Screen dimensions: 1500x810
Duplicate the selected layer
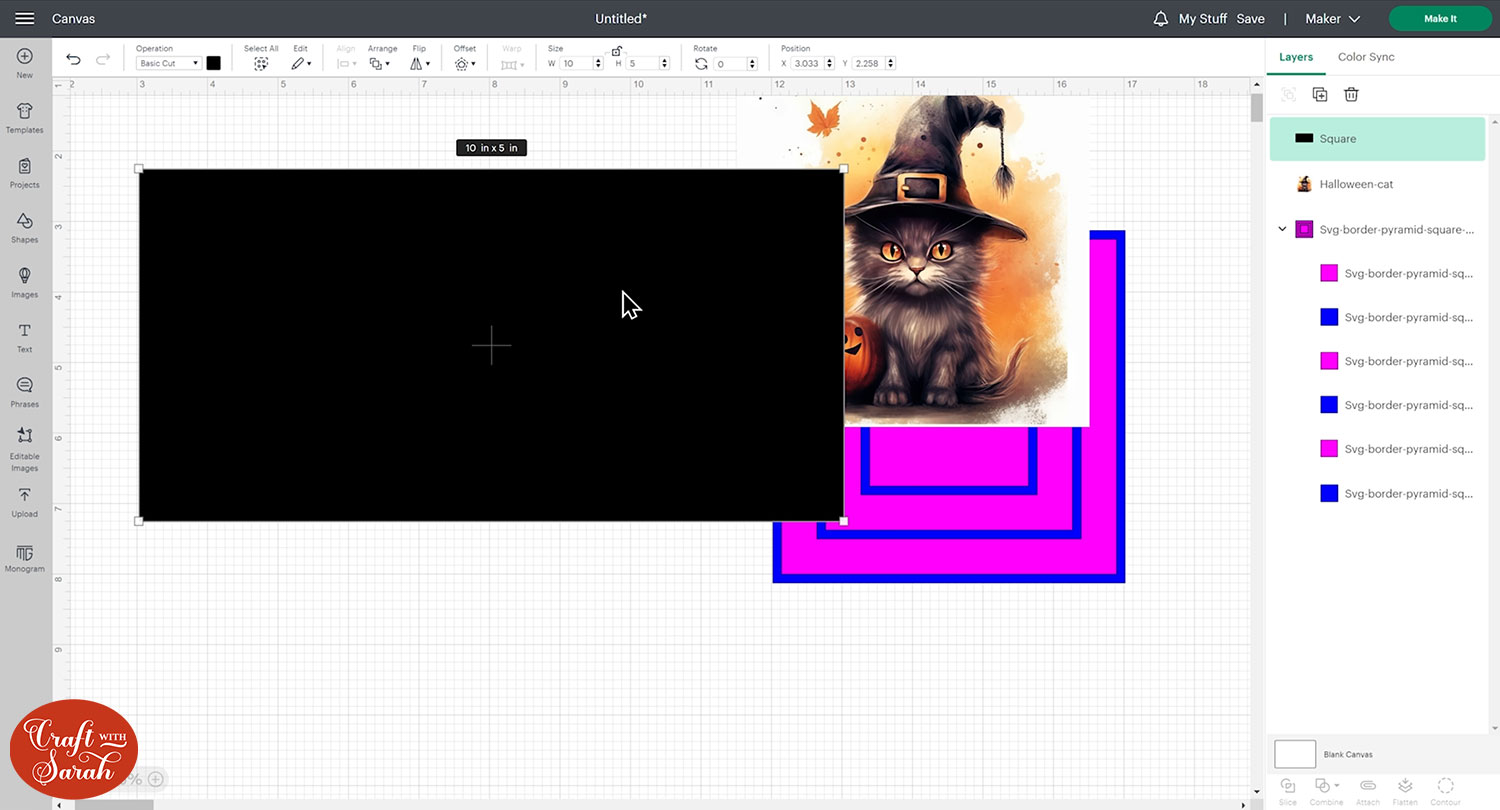tap(1320, 94)
